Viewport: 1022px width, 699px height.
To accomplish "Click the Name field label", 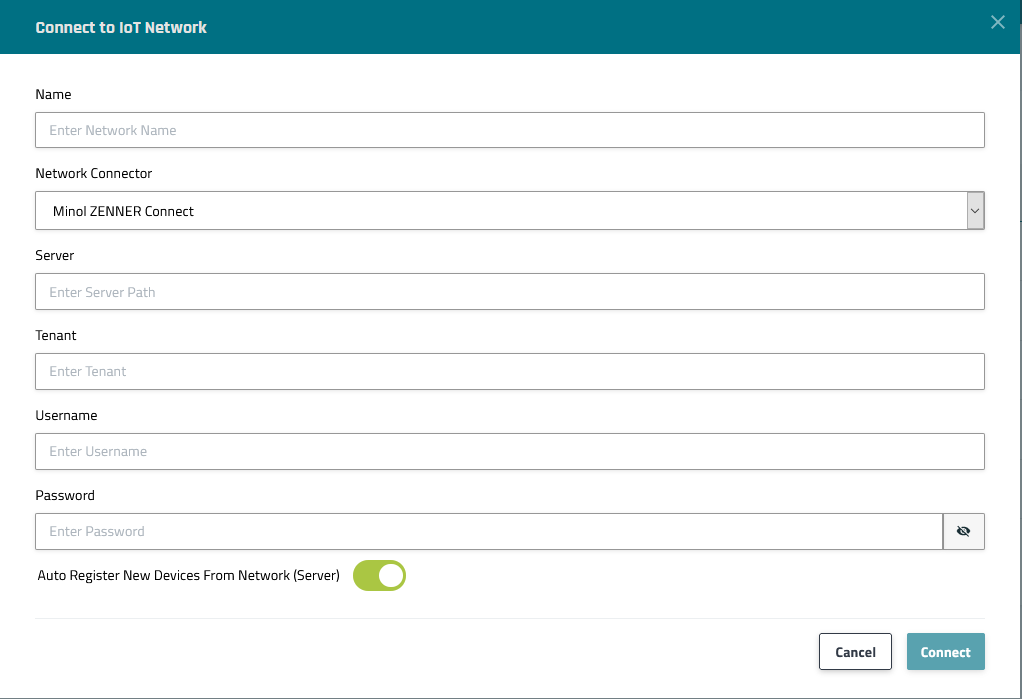I will [53, 94].
